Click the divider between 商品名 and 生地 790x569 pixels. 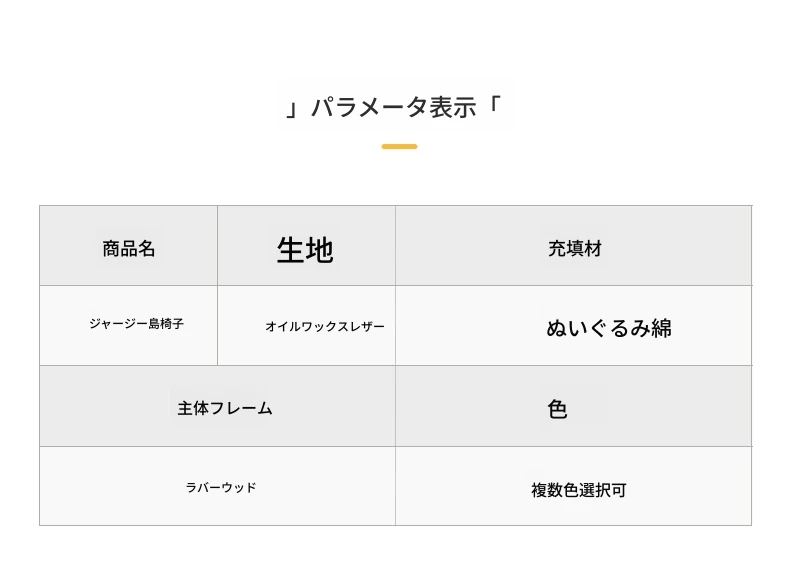[217, 246]
